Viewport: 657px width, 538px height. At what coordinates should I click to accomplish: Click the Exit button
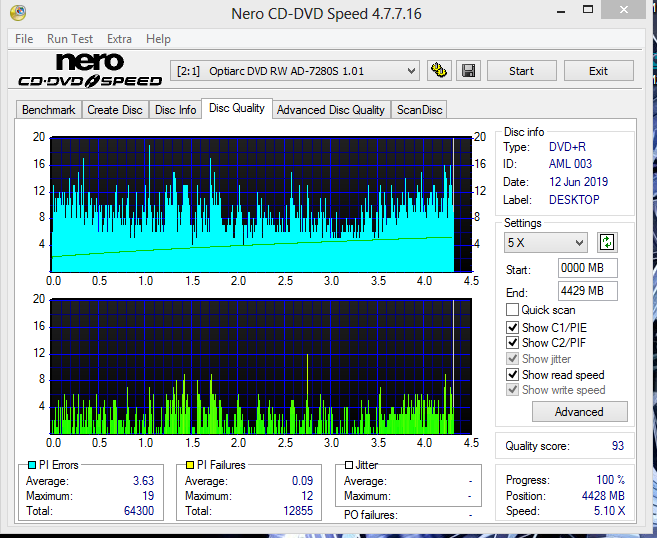tap(598, 71)
